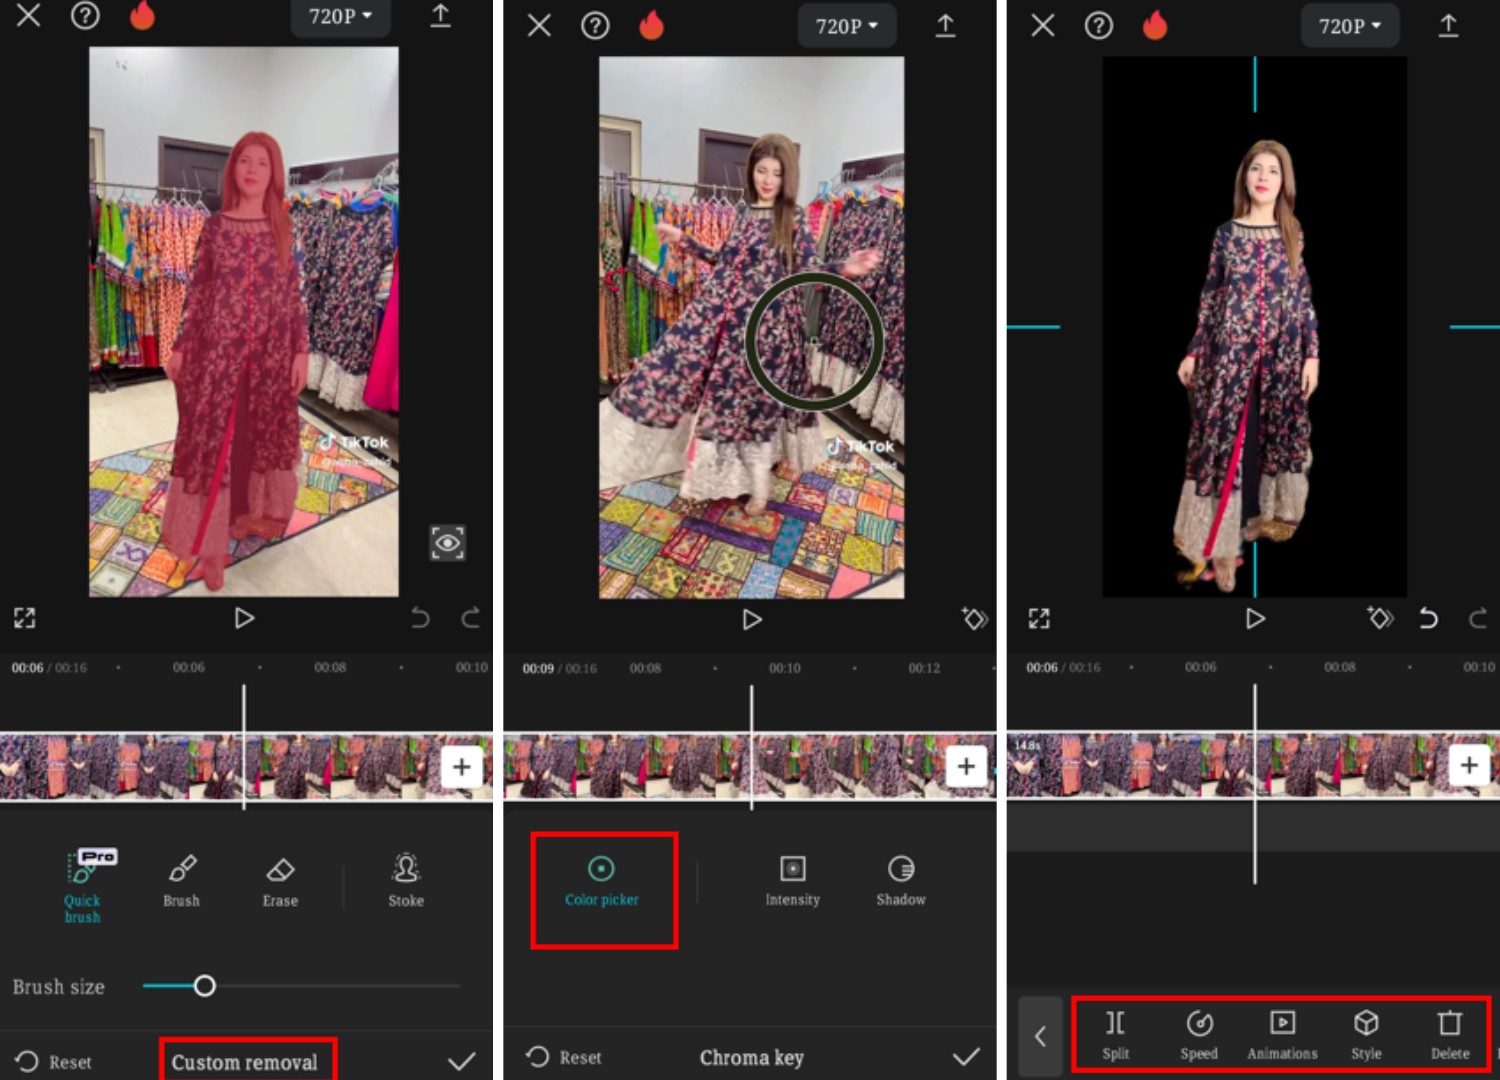The width and height of the screenshot is (1500, 1080).
Task: Confirm Chroma key with the checkmark
Action: click(966, 1057)
